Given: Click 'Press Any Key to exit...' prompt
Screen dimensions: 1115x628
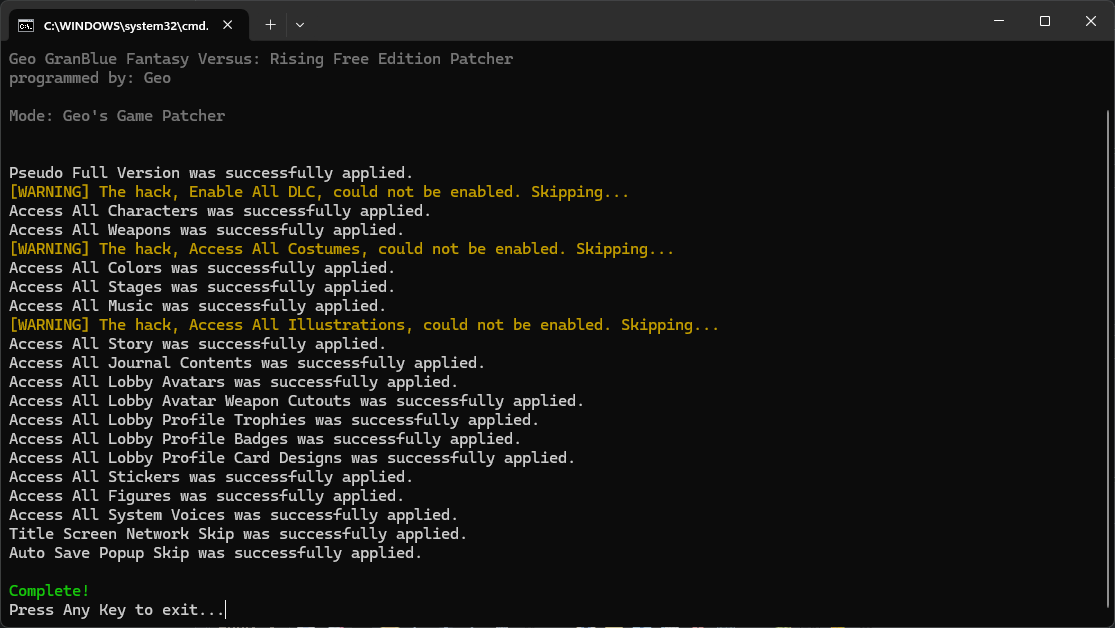Looking at the screenshot, I should [117, 610].
